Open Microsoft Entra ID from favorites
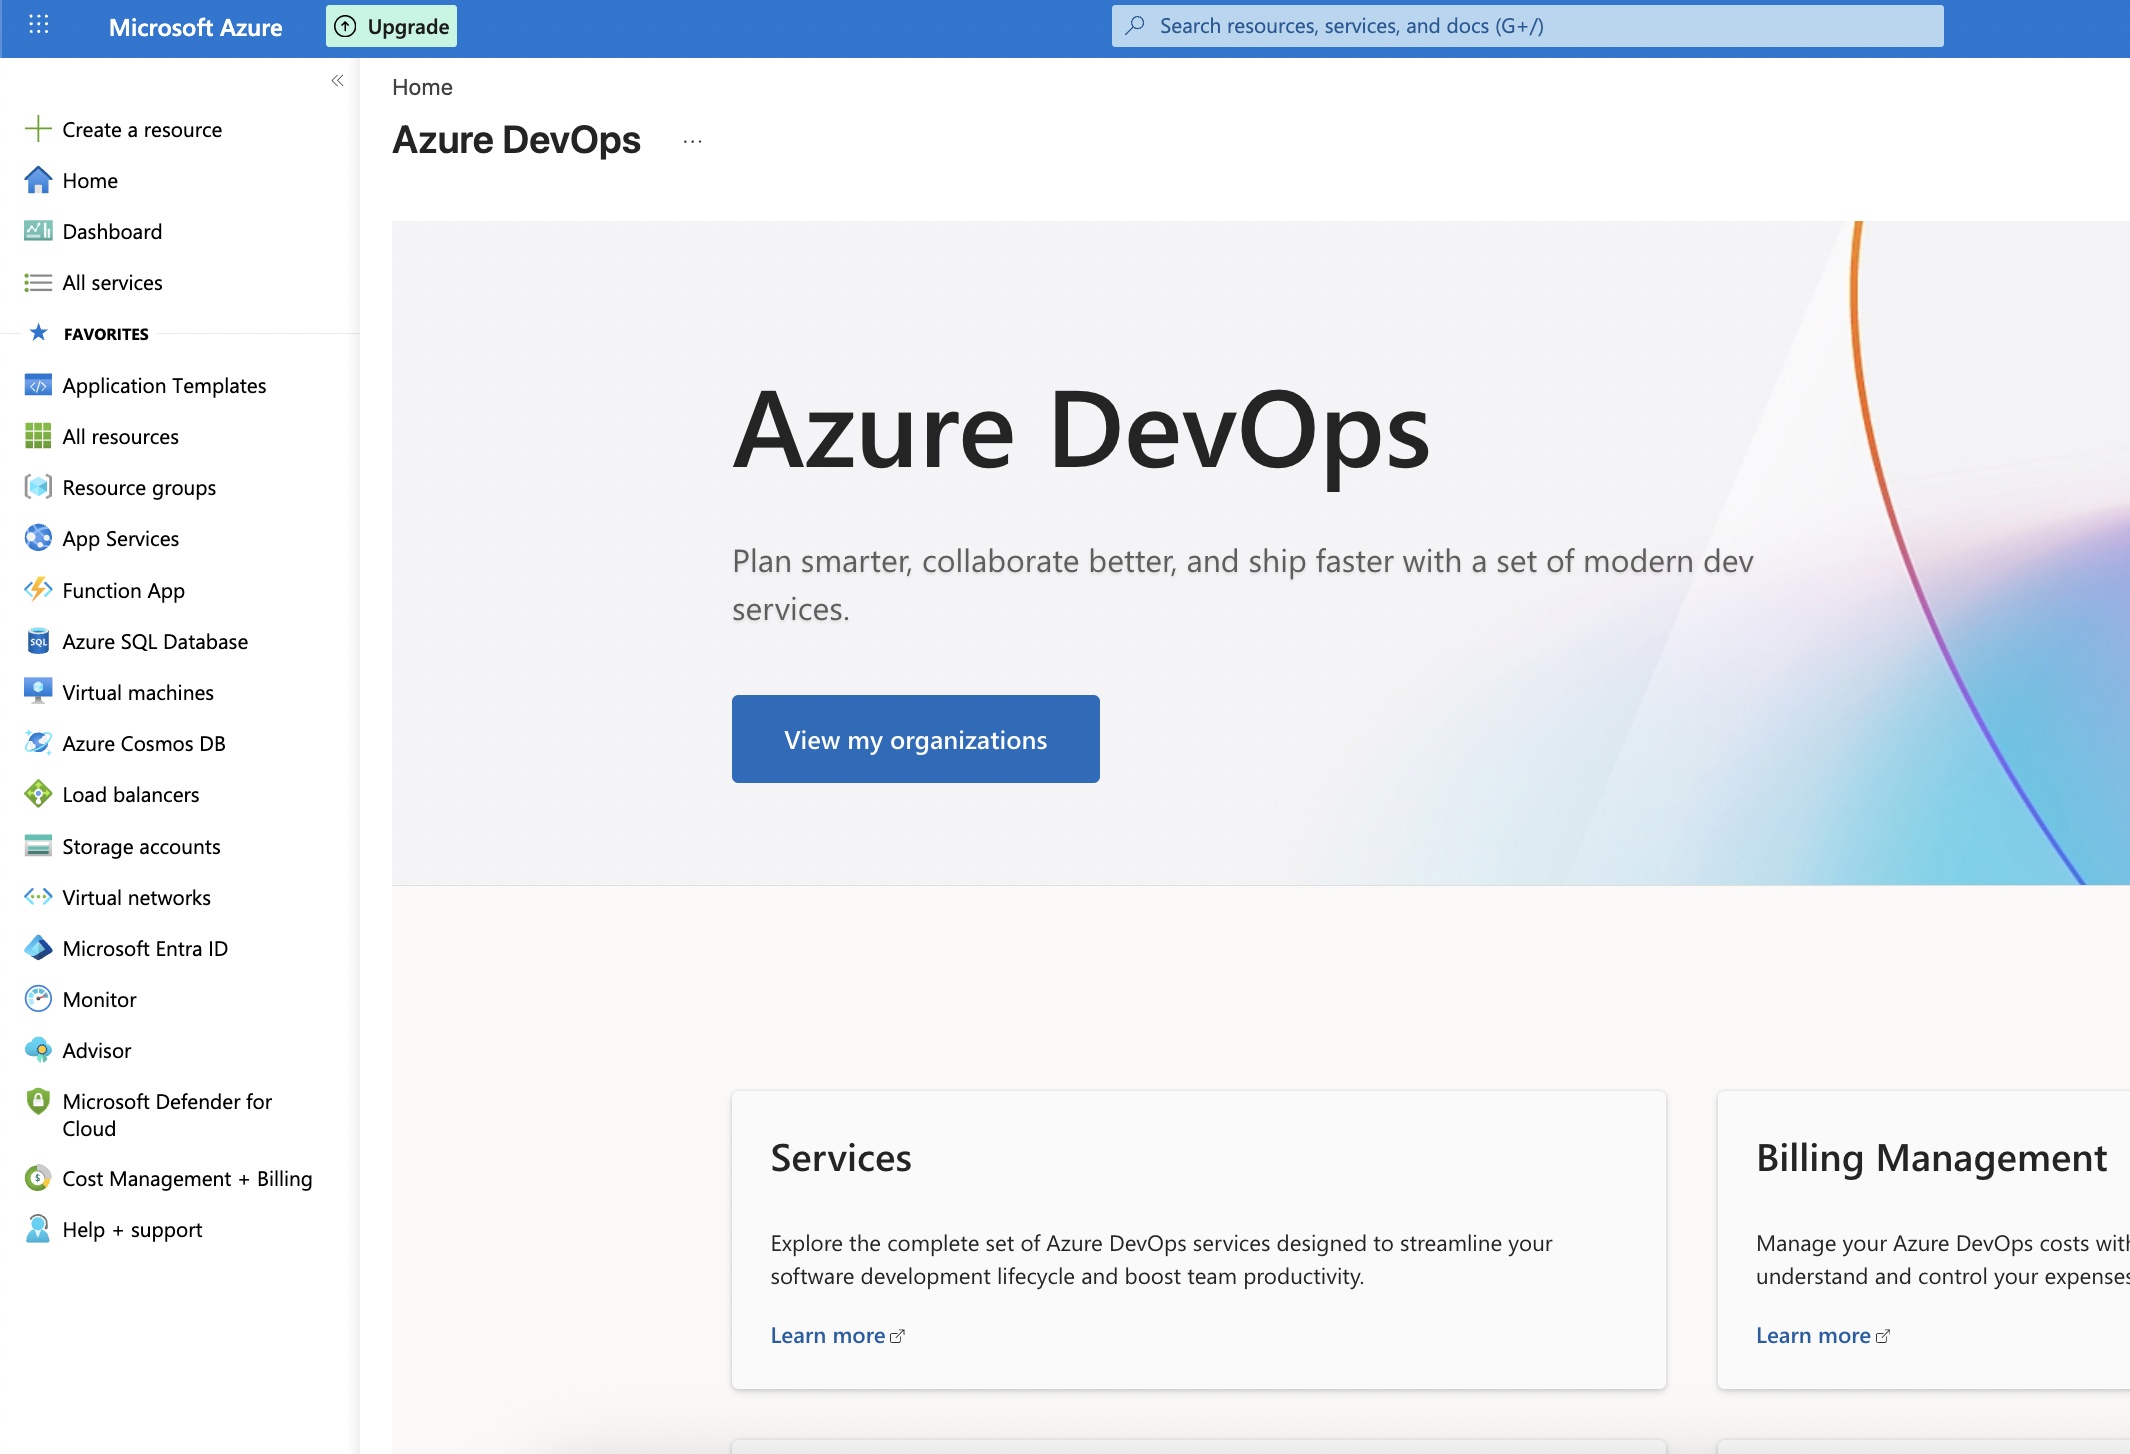 [145, 949]
